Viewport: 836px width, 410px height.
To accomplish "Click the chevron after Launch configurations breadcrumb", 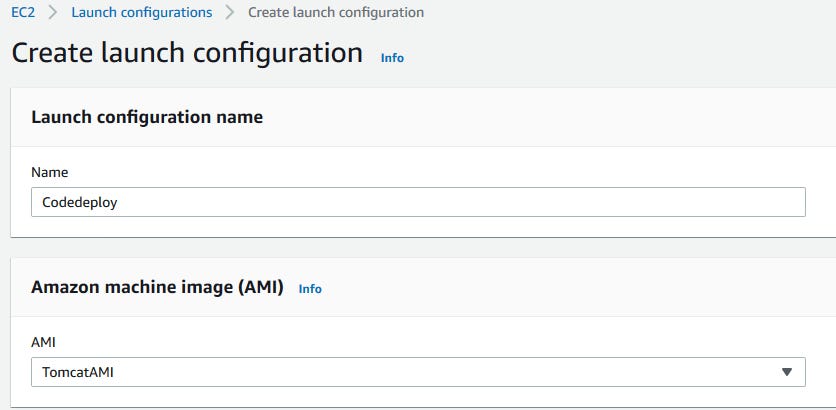I will pos(230,13).
